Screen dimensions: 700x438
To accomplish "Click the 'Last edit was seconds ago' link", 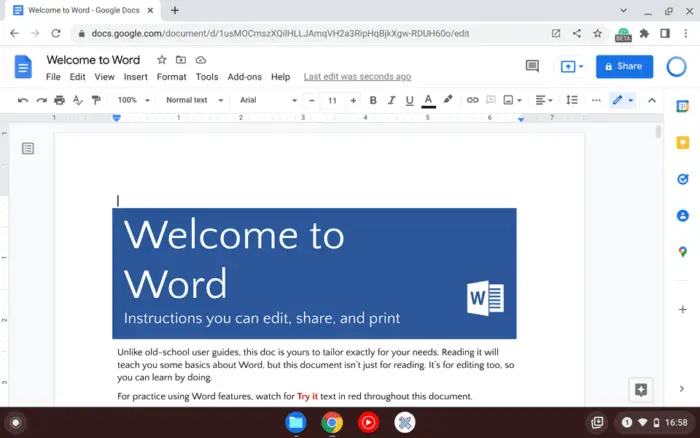I will [x=357, y=77].
